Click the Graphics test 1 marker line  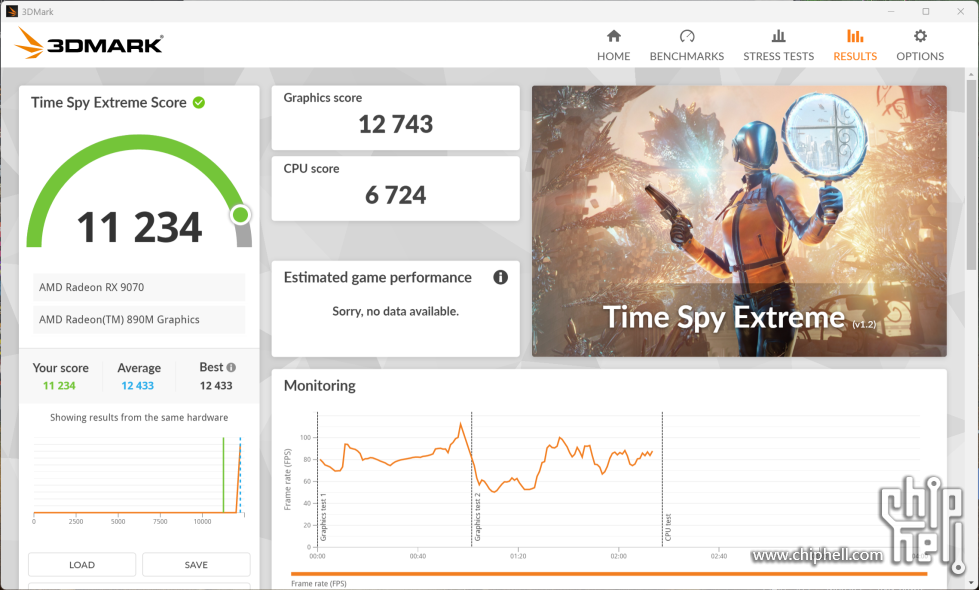(x=317, y=479)
